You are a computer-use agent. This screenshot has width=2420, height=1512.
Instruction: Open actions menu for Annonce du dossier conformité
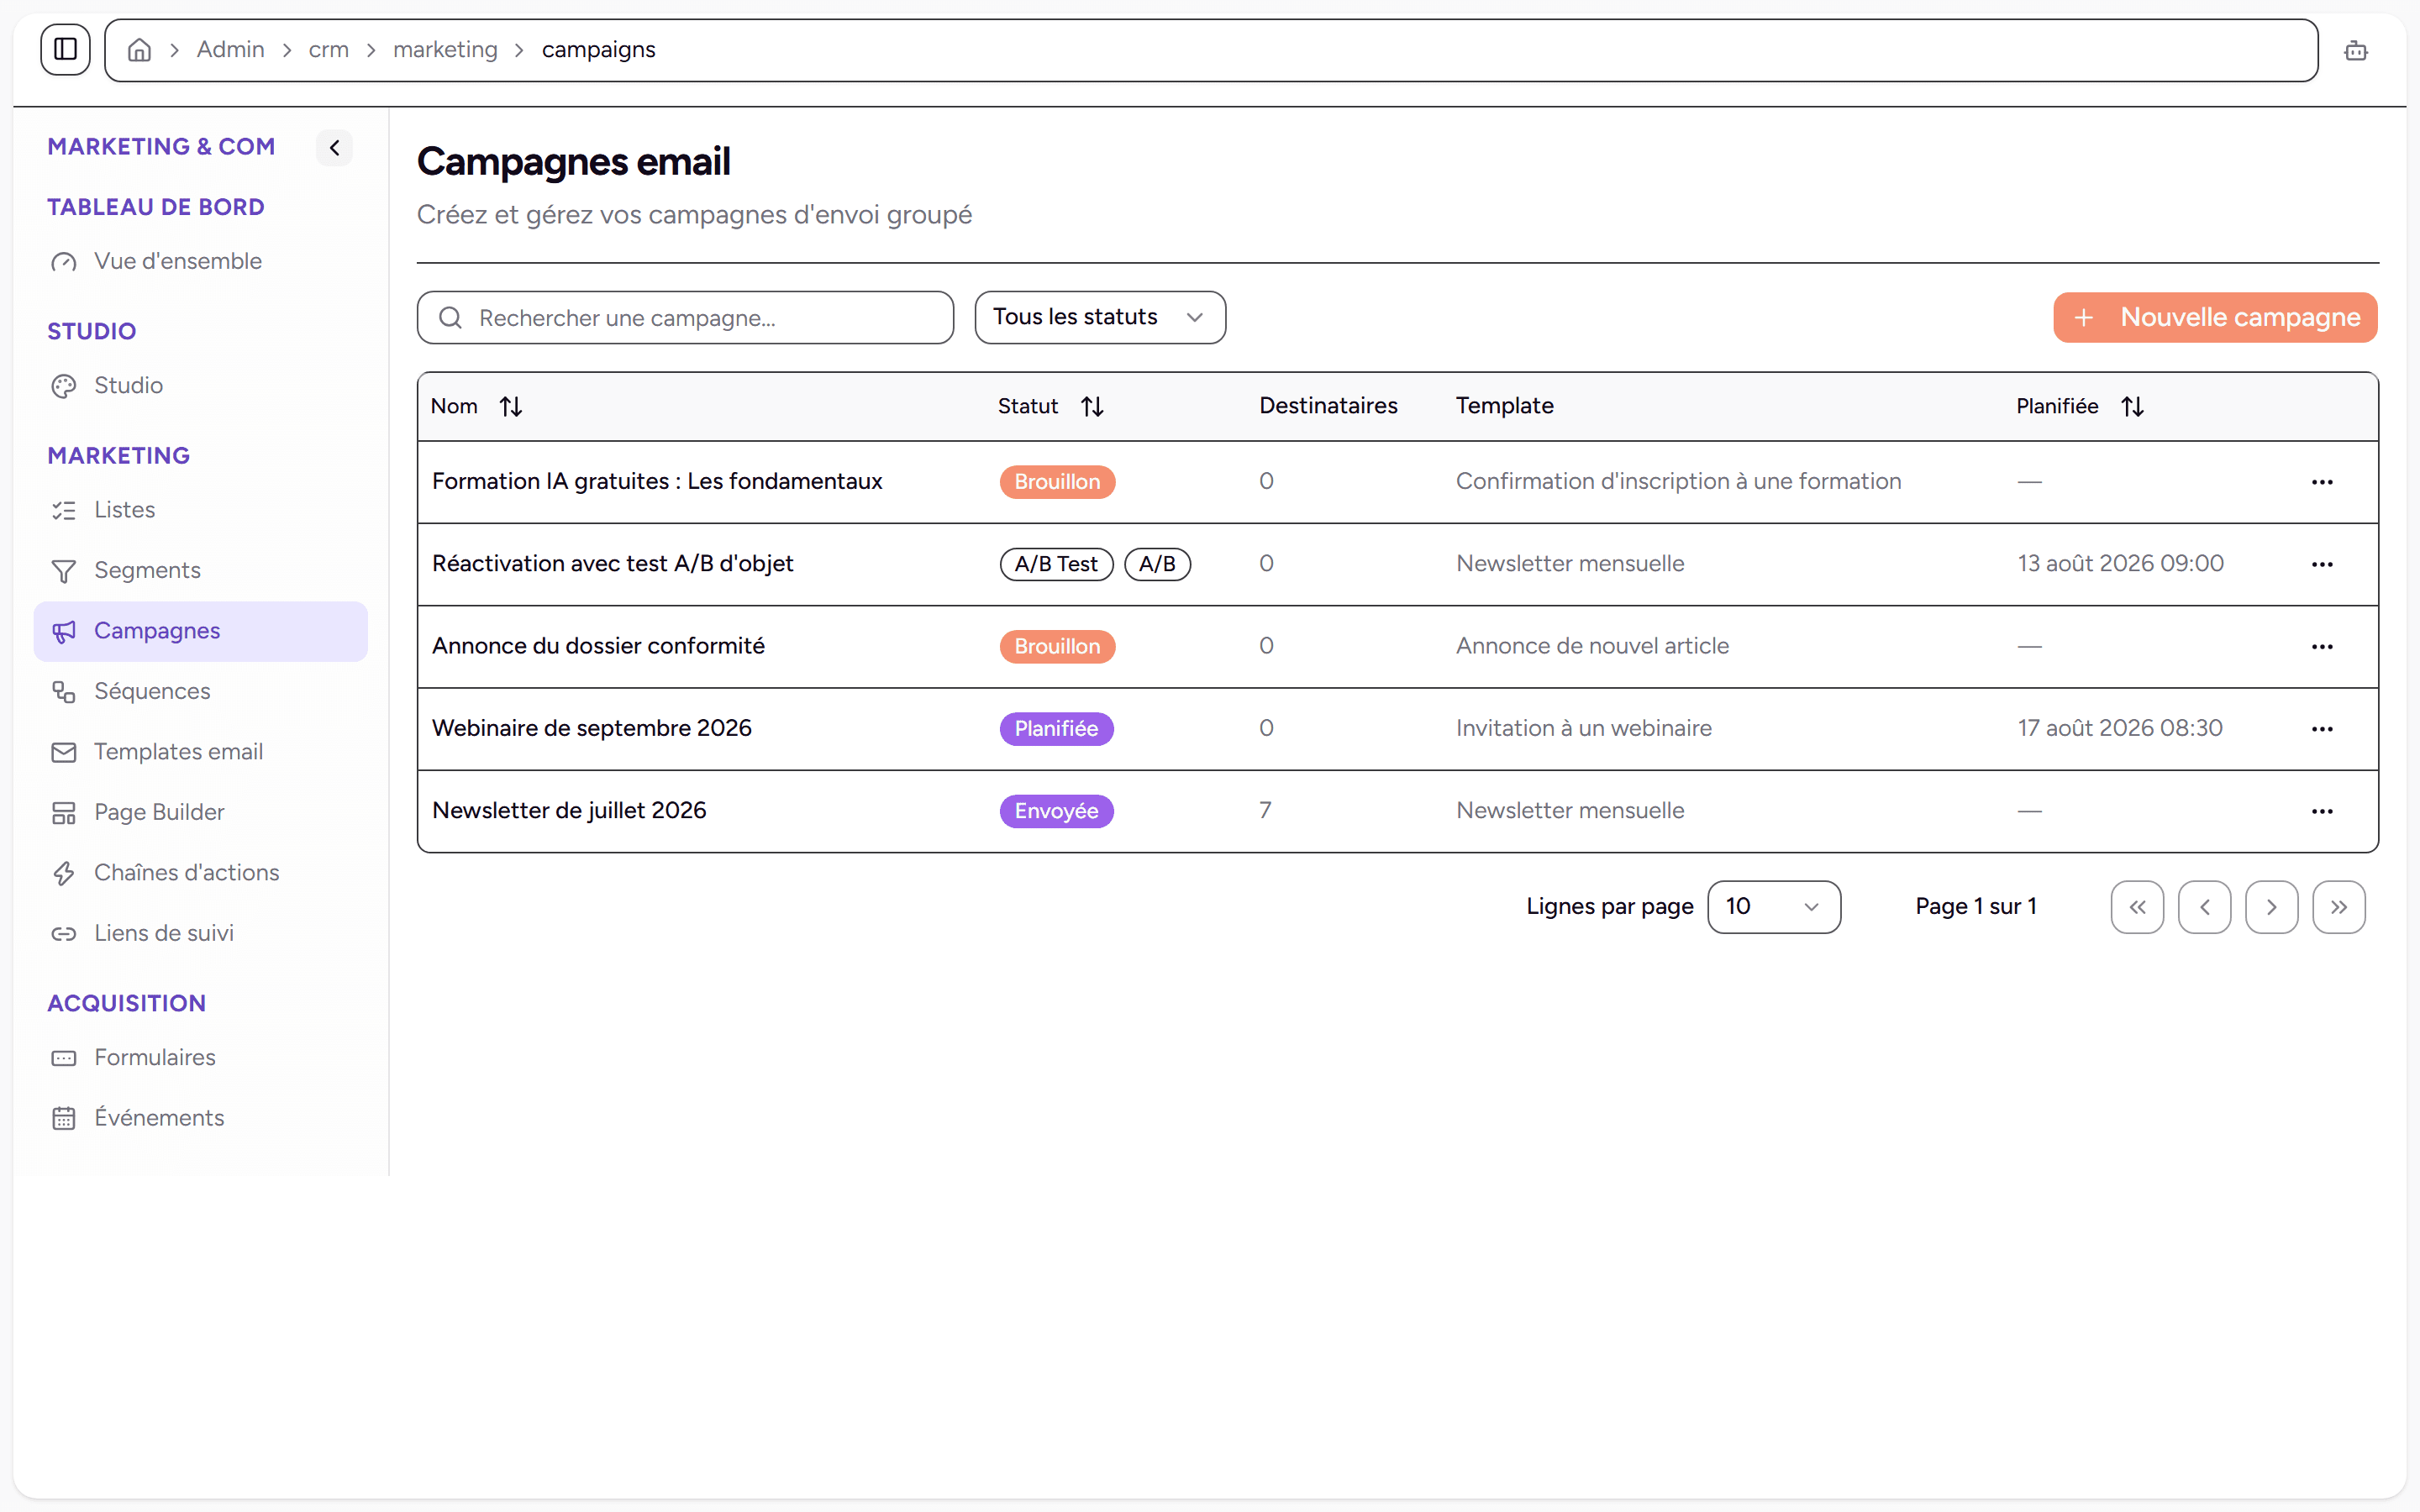2322,647
